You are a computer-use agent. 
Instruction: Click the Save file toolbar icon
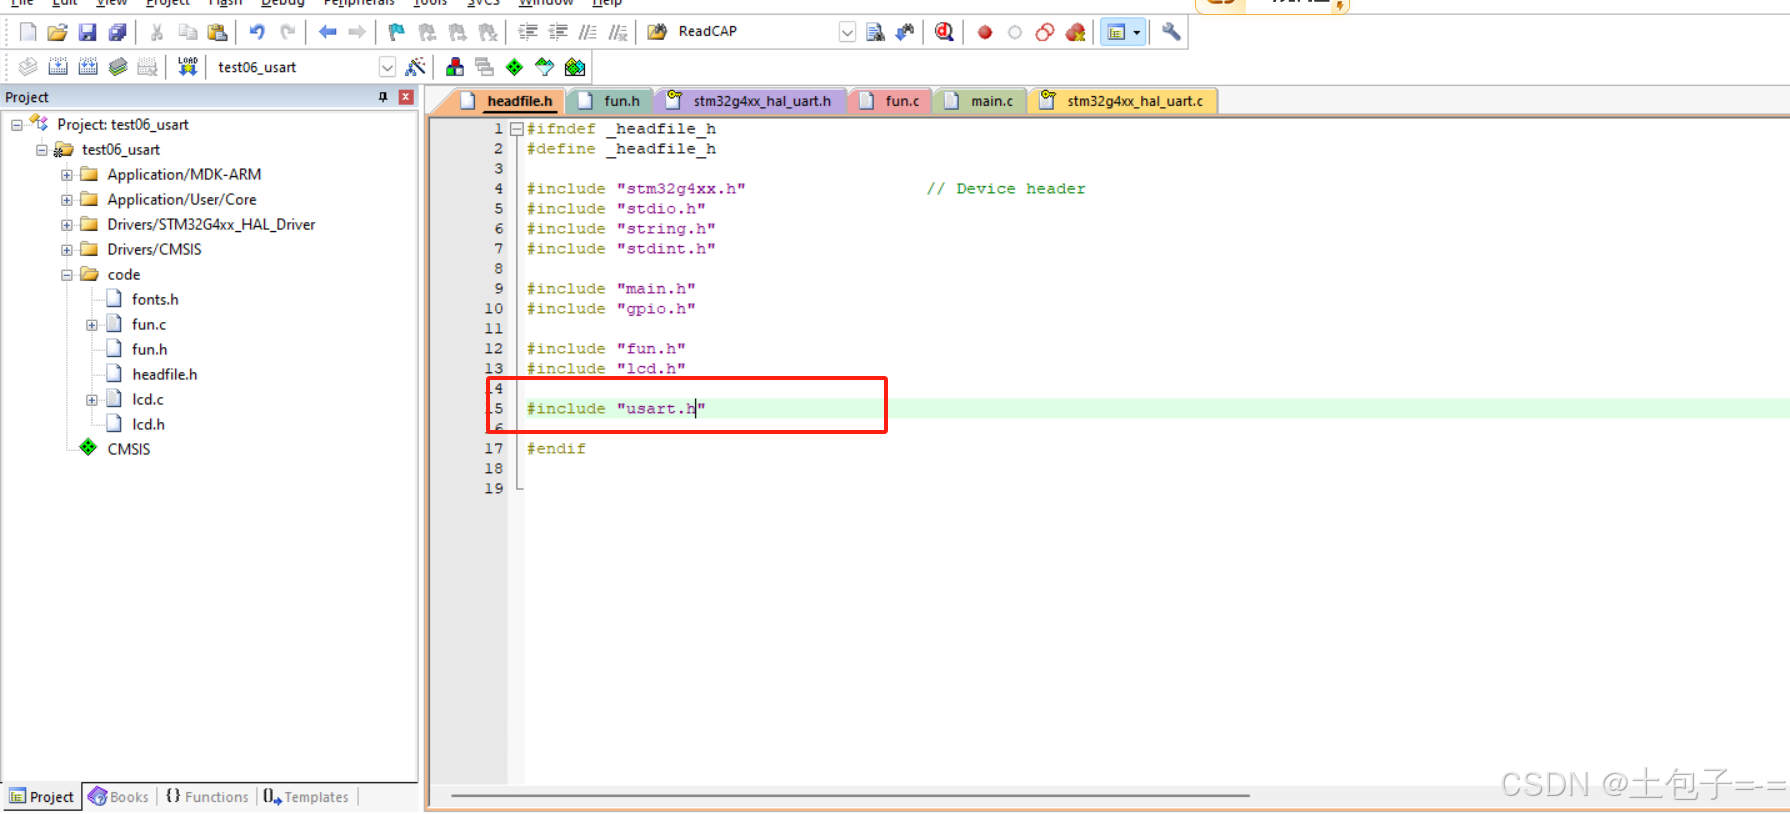pos(88,32)
